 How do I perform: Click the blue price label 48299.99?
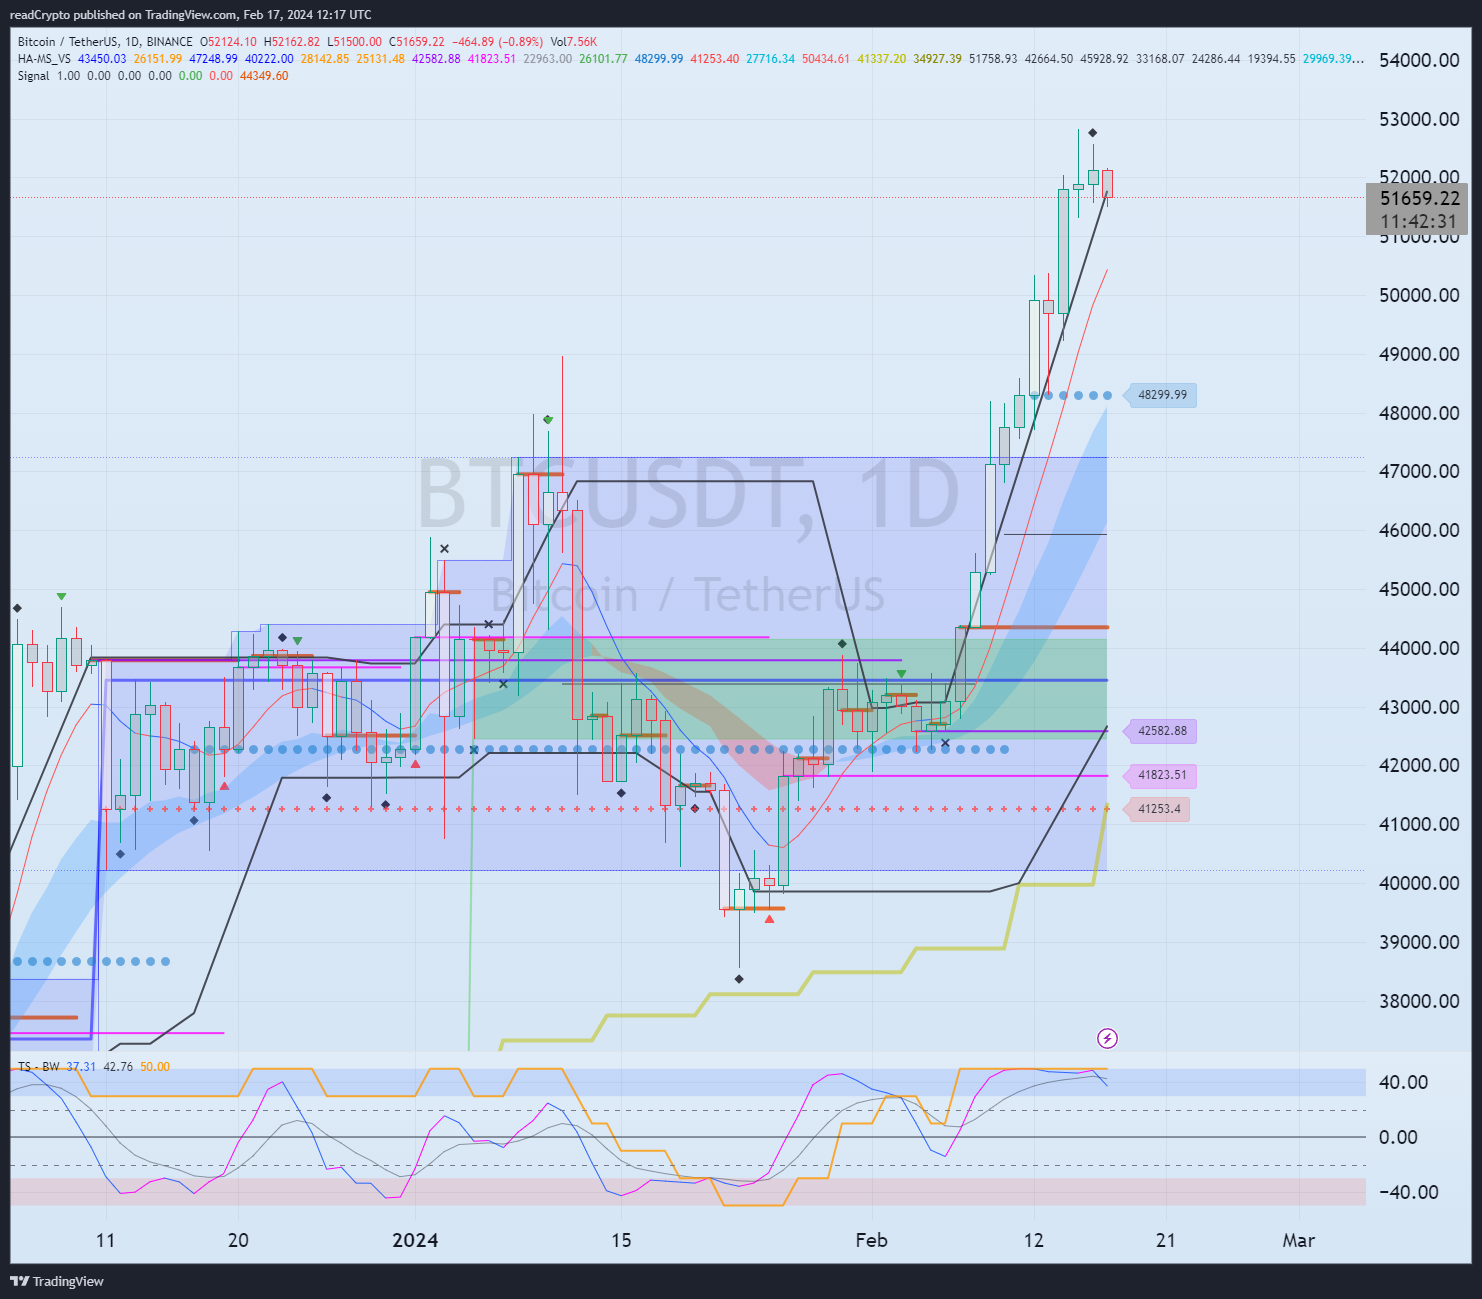(1162, 395)
